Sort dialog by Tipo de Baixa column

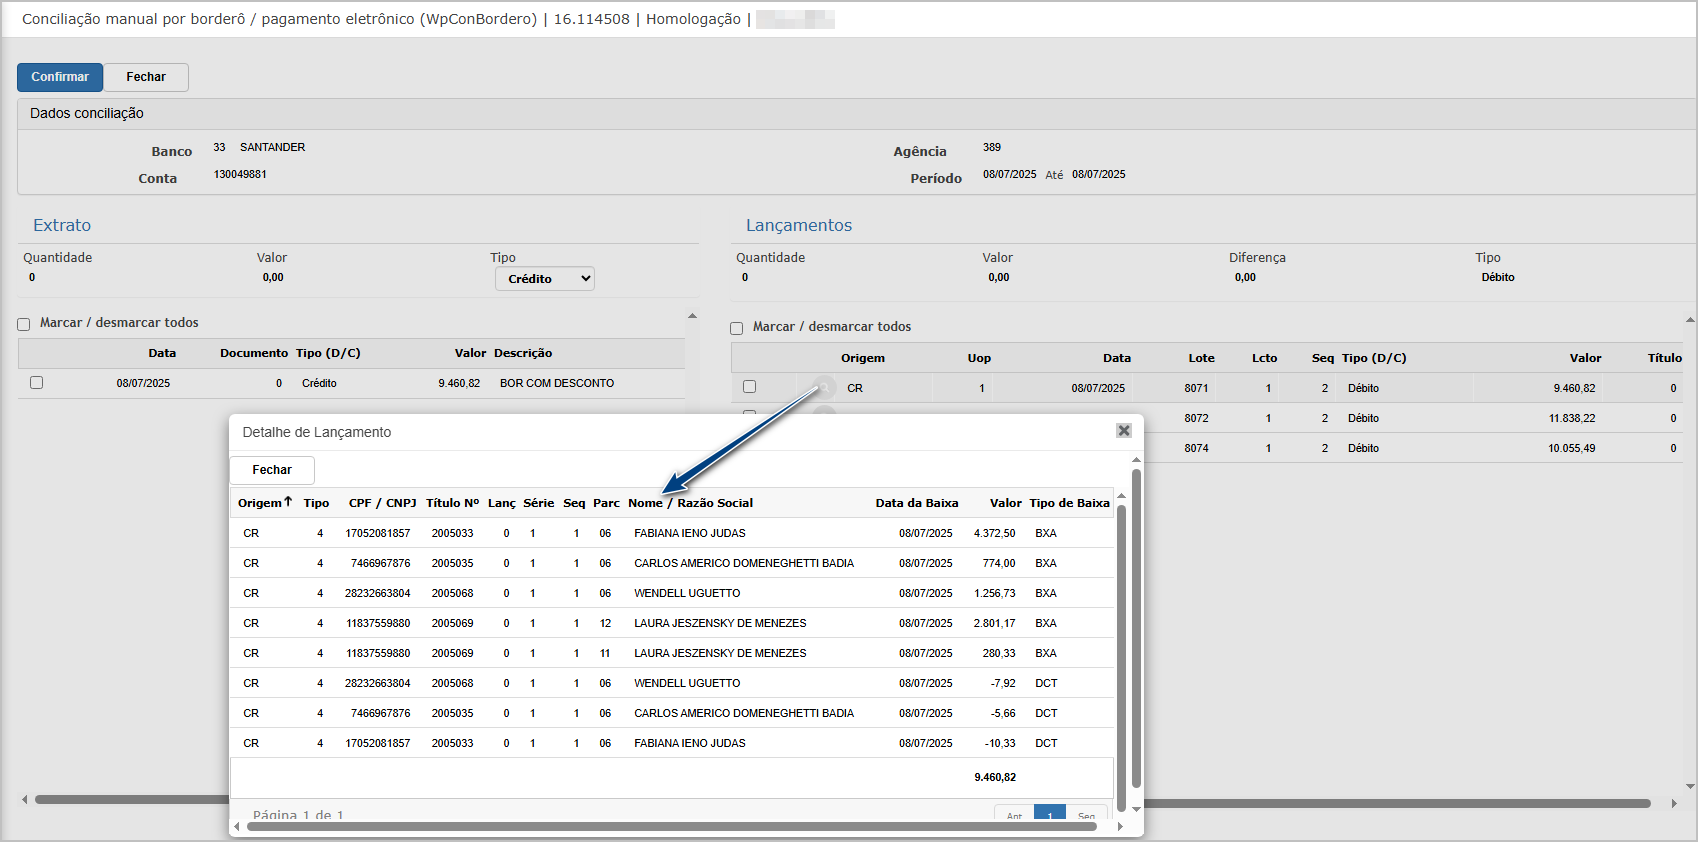point(1070,503)
